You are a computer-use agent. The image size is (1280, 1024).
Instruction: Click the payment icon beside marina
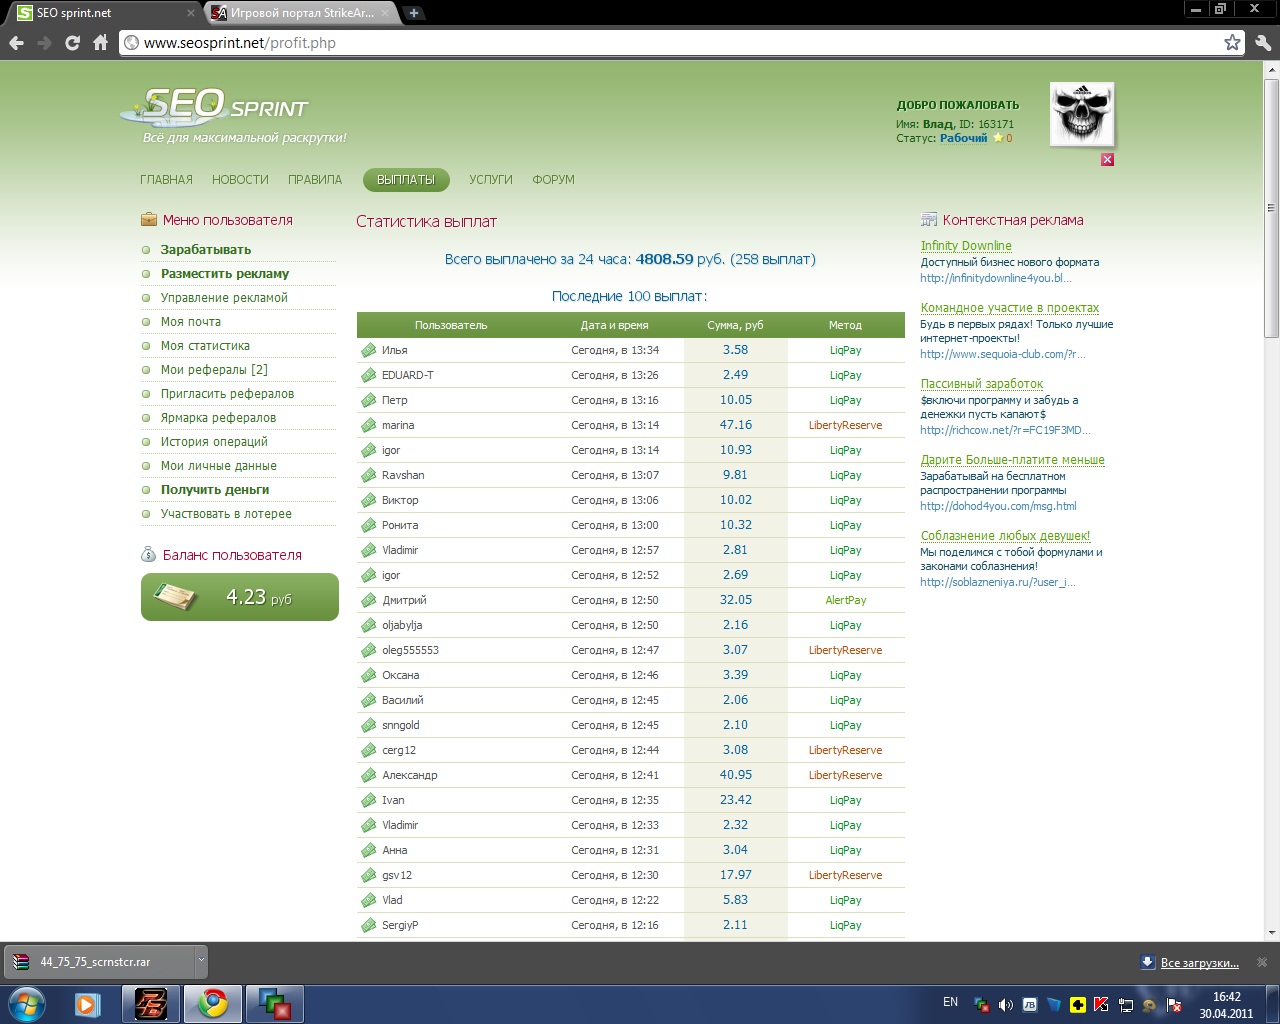click(x=368, y=425)
